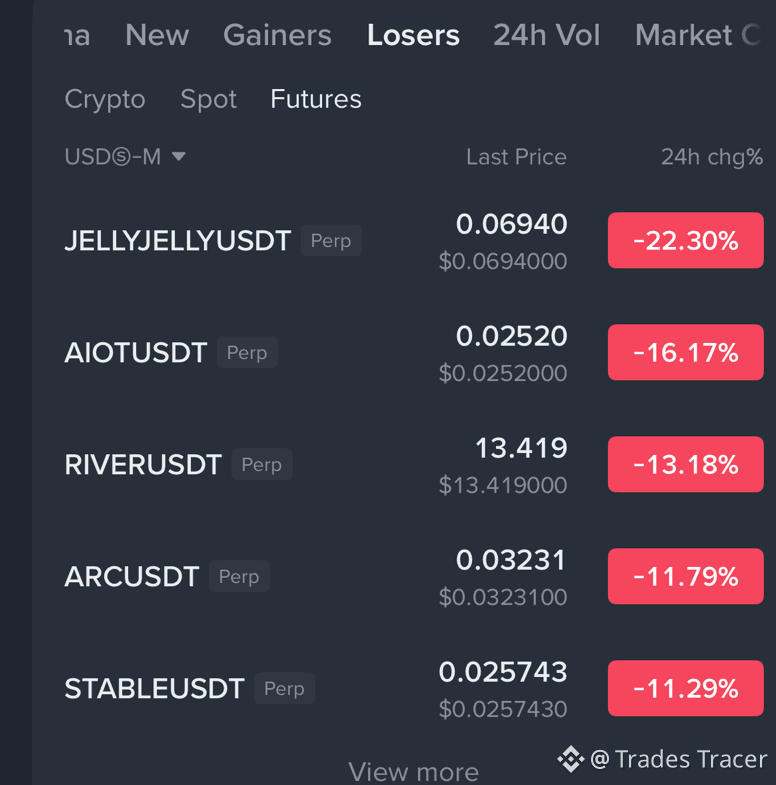Screen dimensions: 776x785
Task: Select the Crypto sub-tab
Action: pos(105,99)
